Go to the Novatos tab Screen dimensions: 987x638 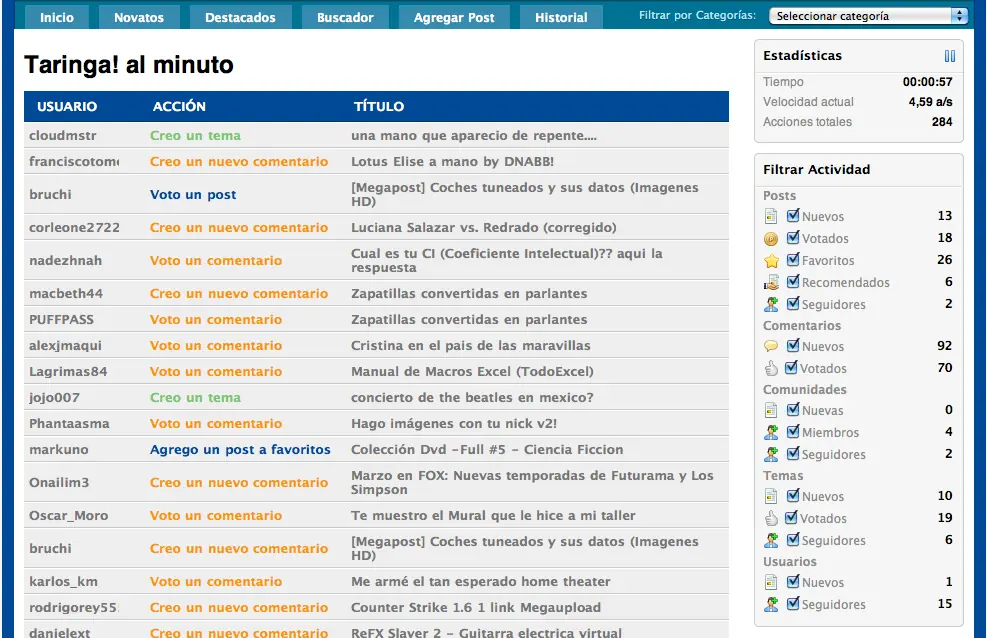click(139, 17)
